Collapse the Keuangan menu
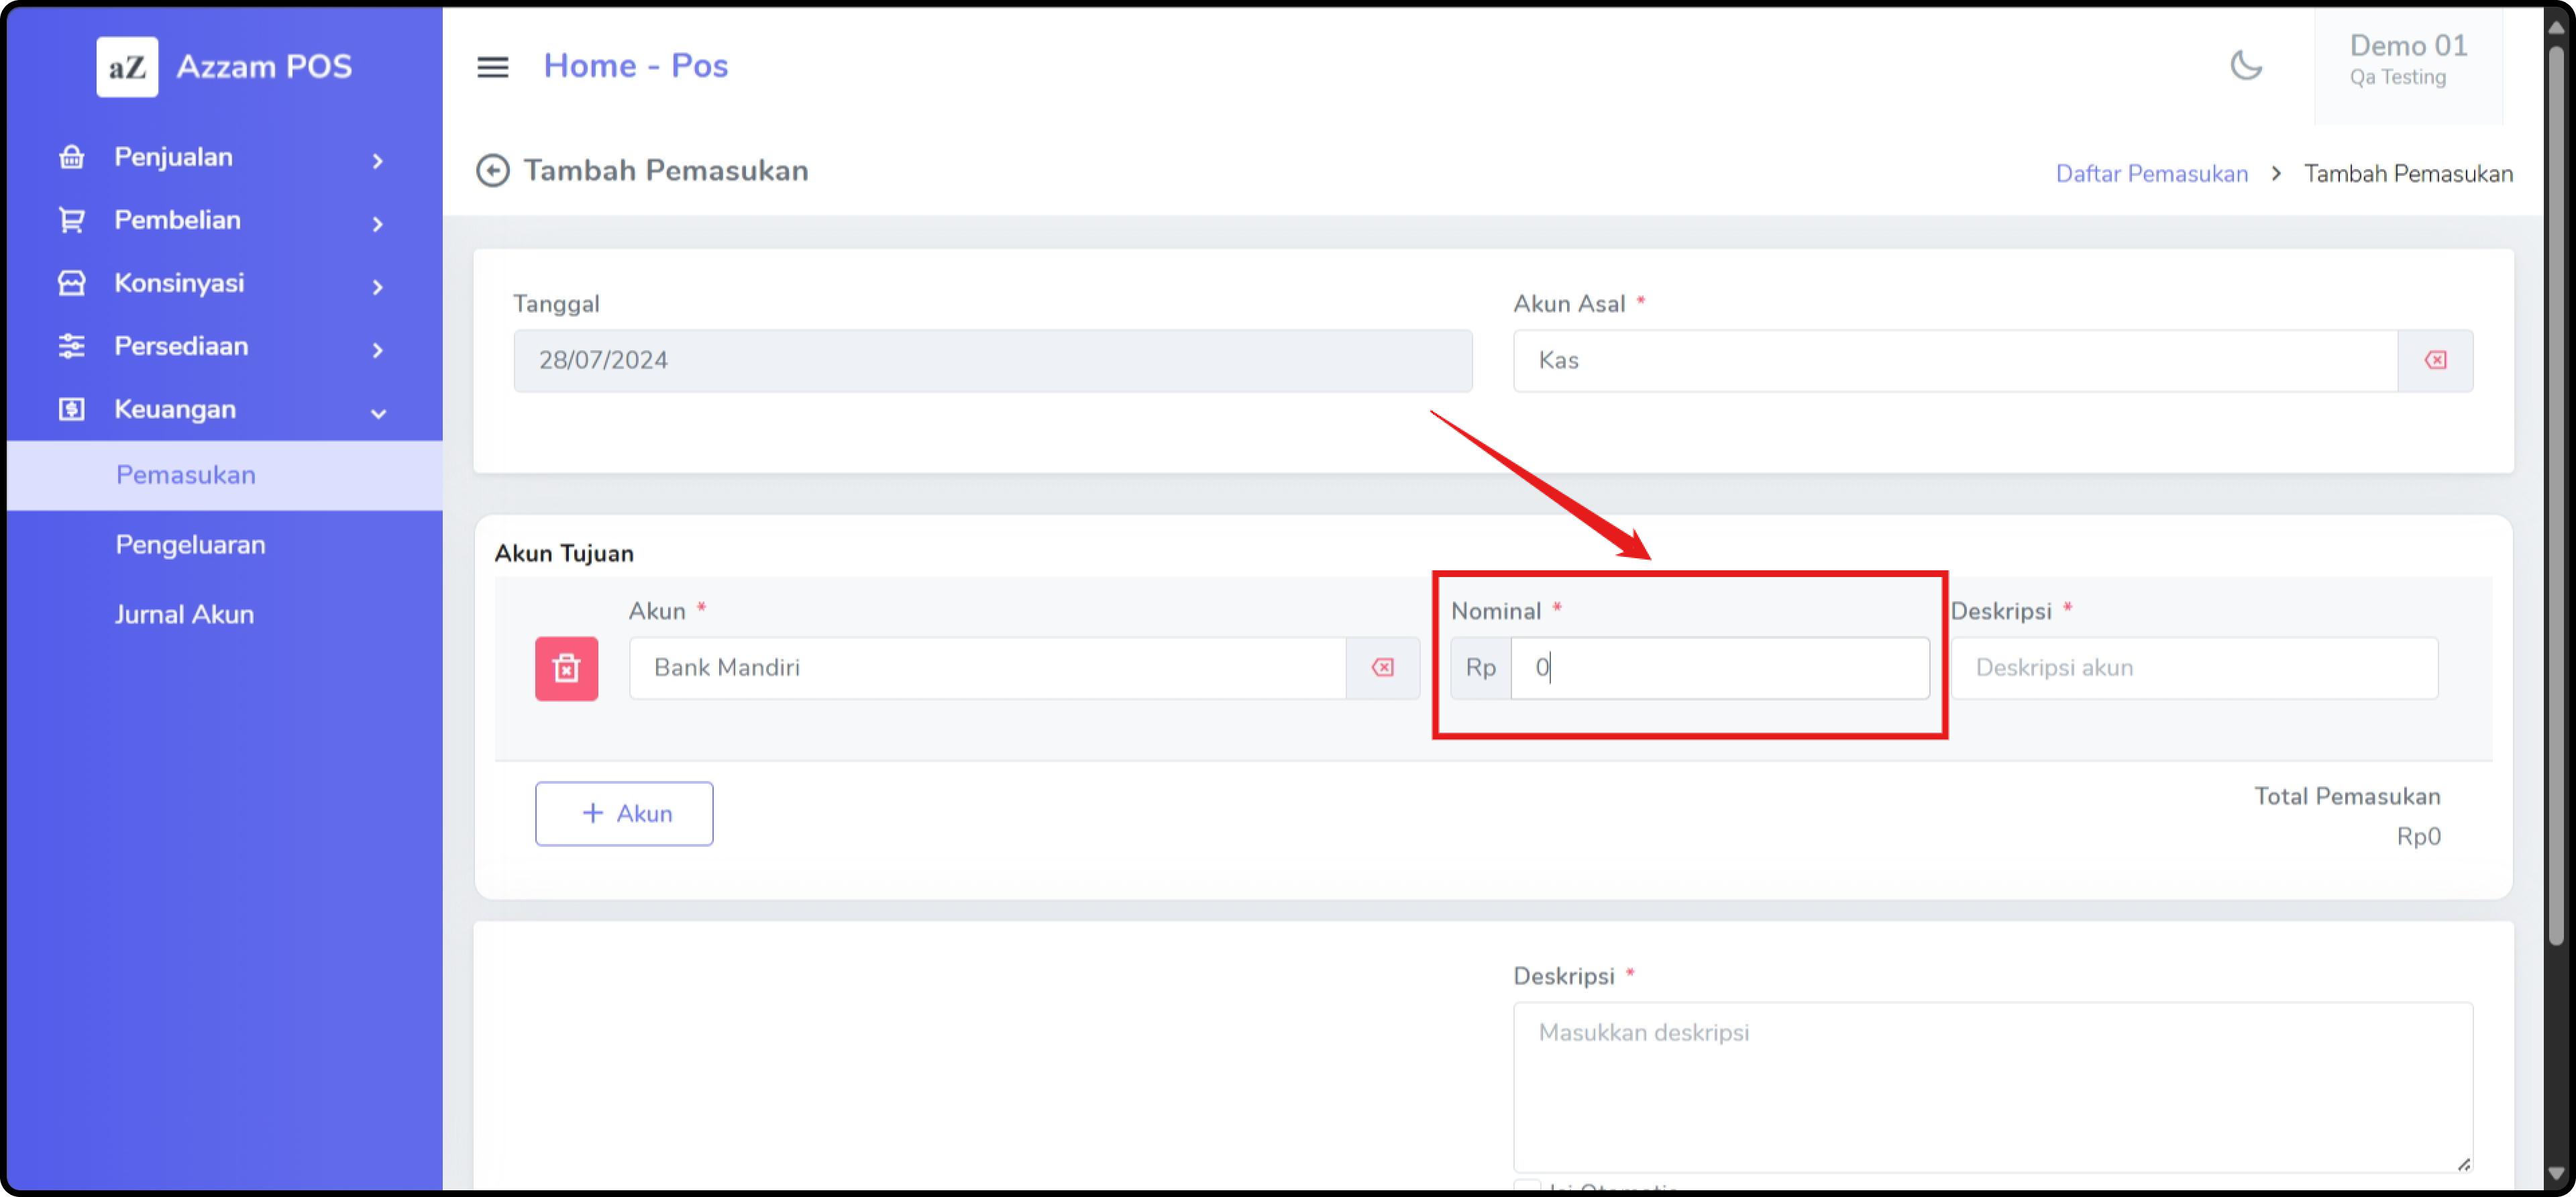The width and height of the screenshot is (2576, 1197). [x=378, y=412]
